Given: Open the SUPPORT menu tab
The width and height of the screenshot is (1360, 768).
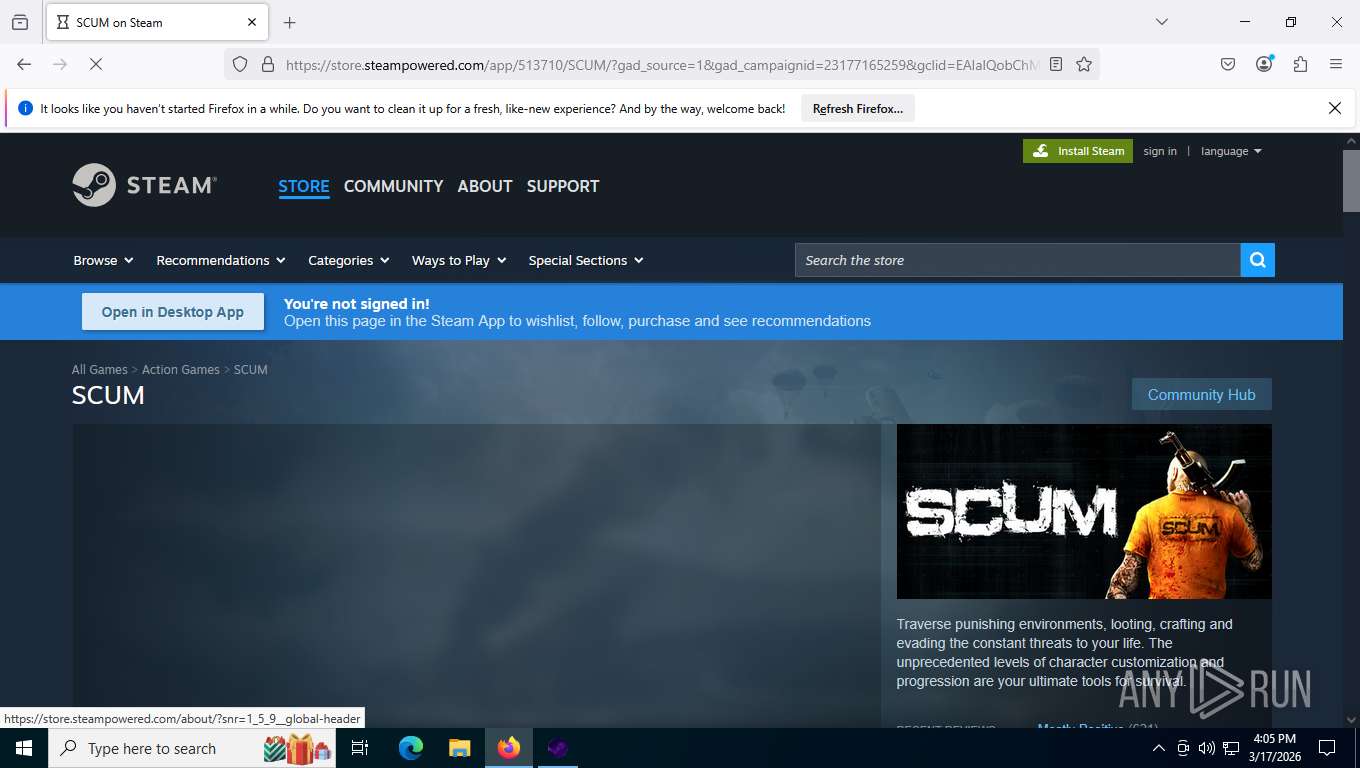Looking at the screenshot, I should (x=563, y=186).
